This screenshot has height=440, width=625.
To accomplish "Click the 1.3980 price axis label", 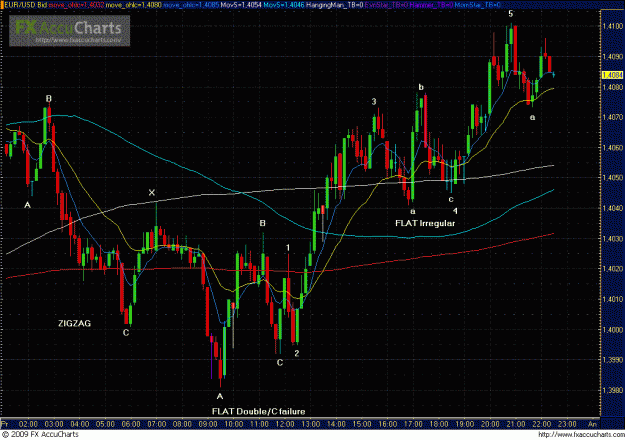I will [613, 390].
